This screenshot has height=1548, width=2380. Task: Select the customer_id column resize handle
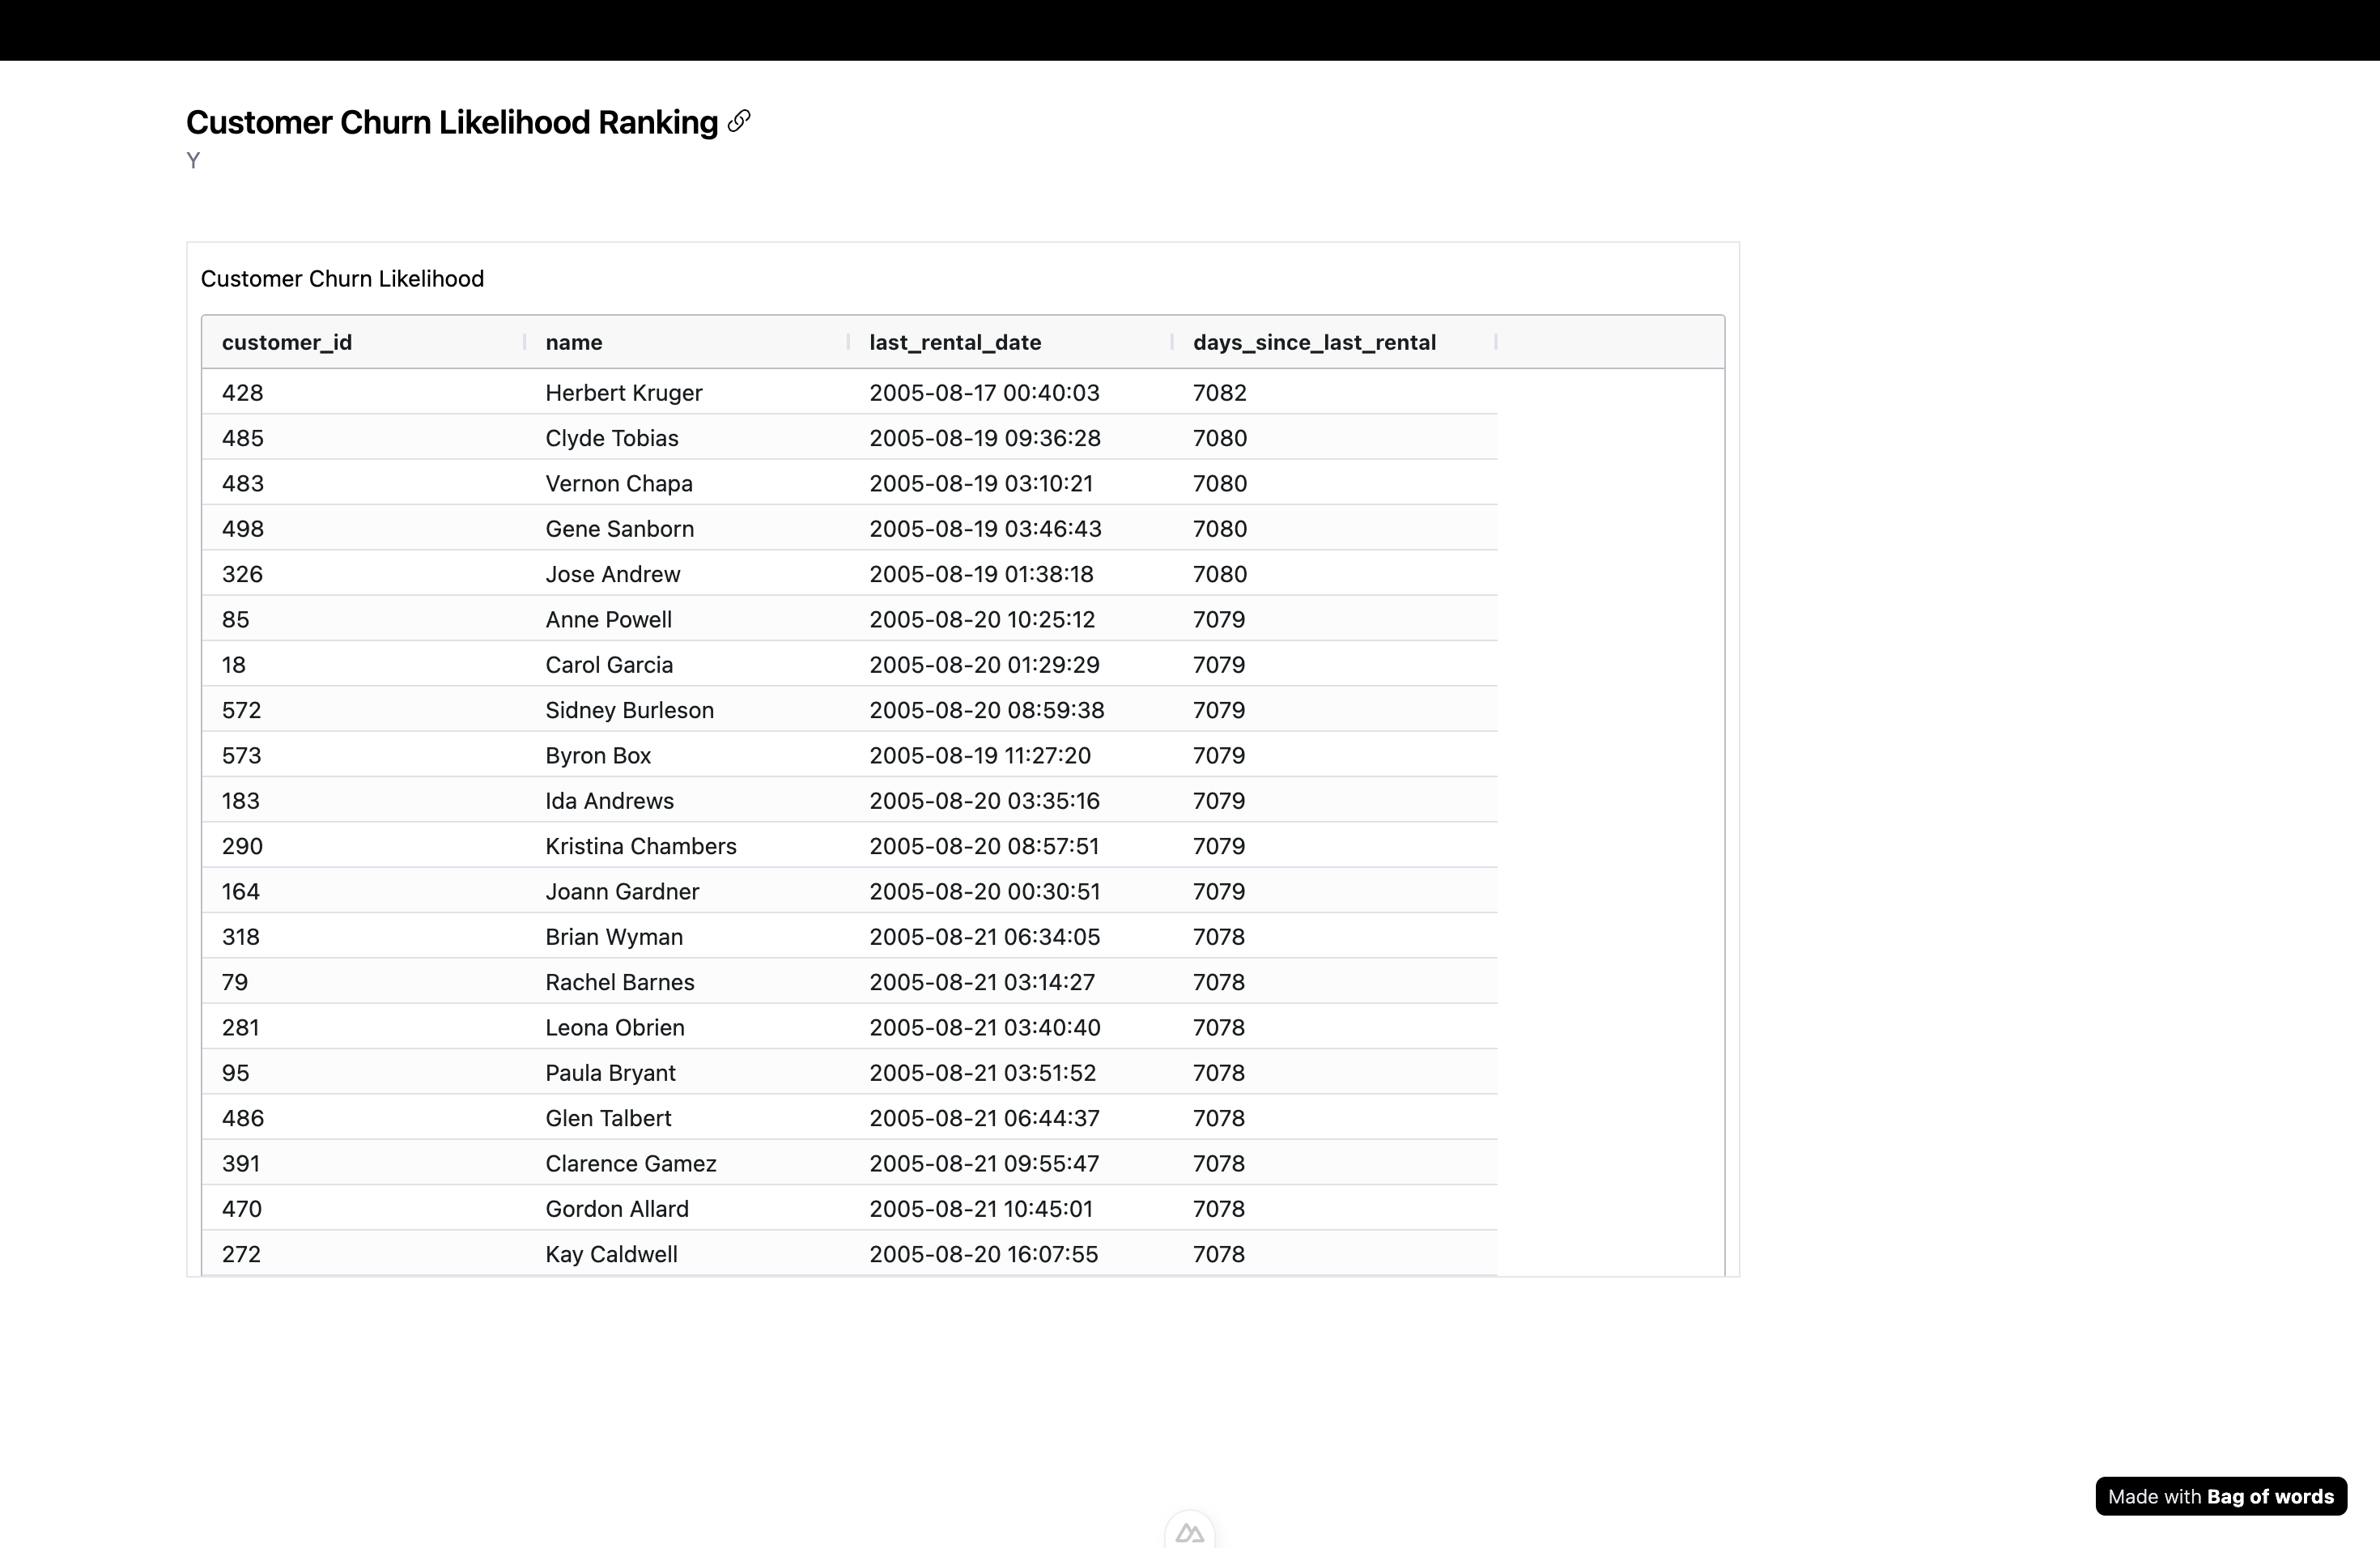point(524,342)
